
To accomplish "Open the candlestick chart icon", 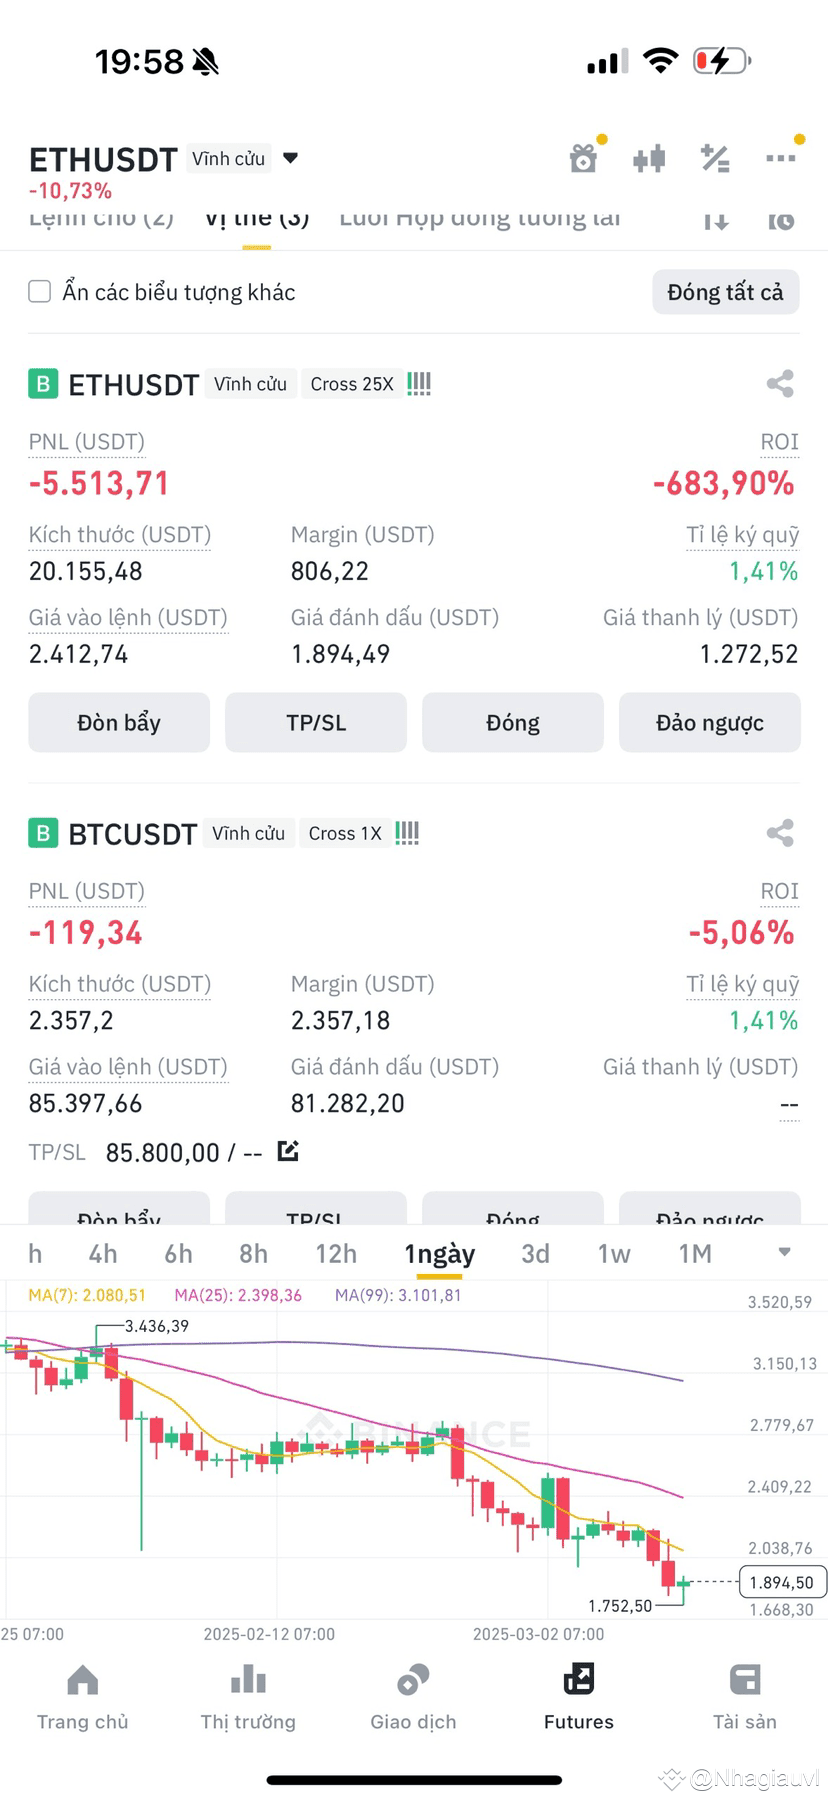I will tap(649, 158).
